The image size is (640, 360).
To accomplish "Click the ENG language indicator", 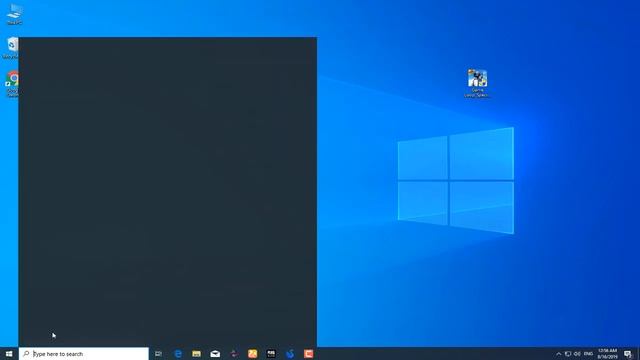I will [588, 354].
